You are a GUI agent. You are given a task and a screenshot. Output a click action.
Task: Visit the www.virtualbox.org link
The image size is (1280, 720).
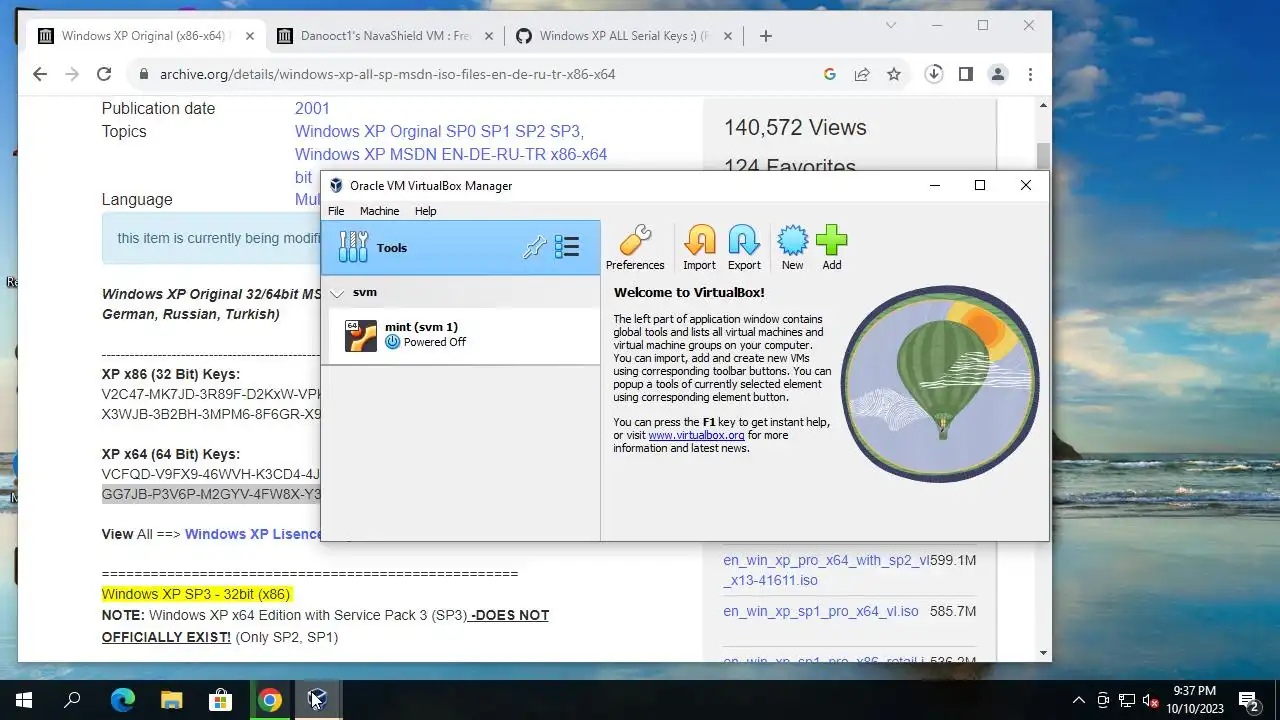tap(696, 435)
